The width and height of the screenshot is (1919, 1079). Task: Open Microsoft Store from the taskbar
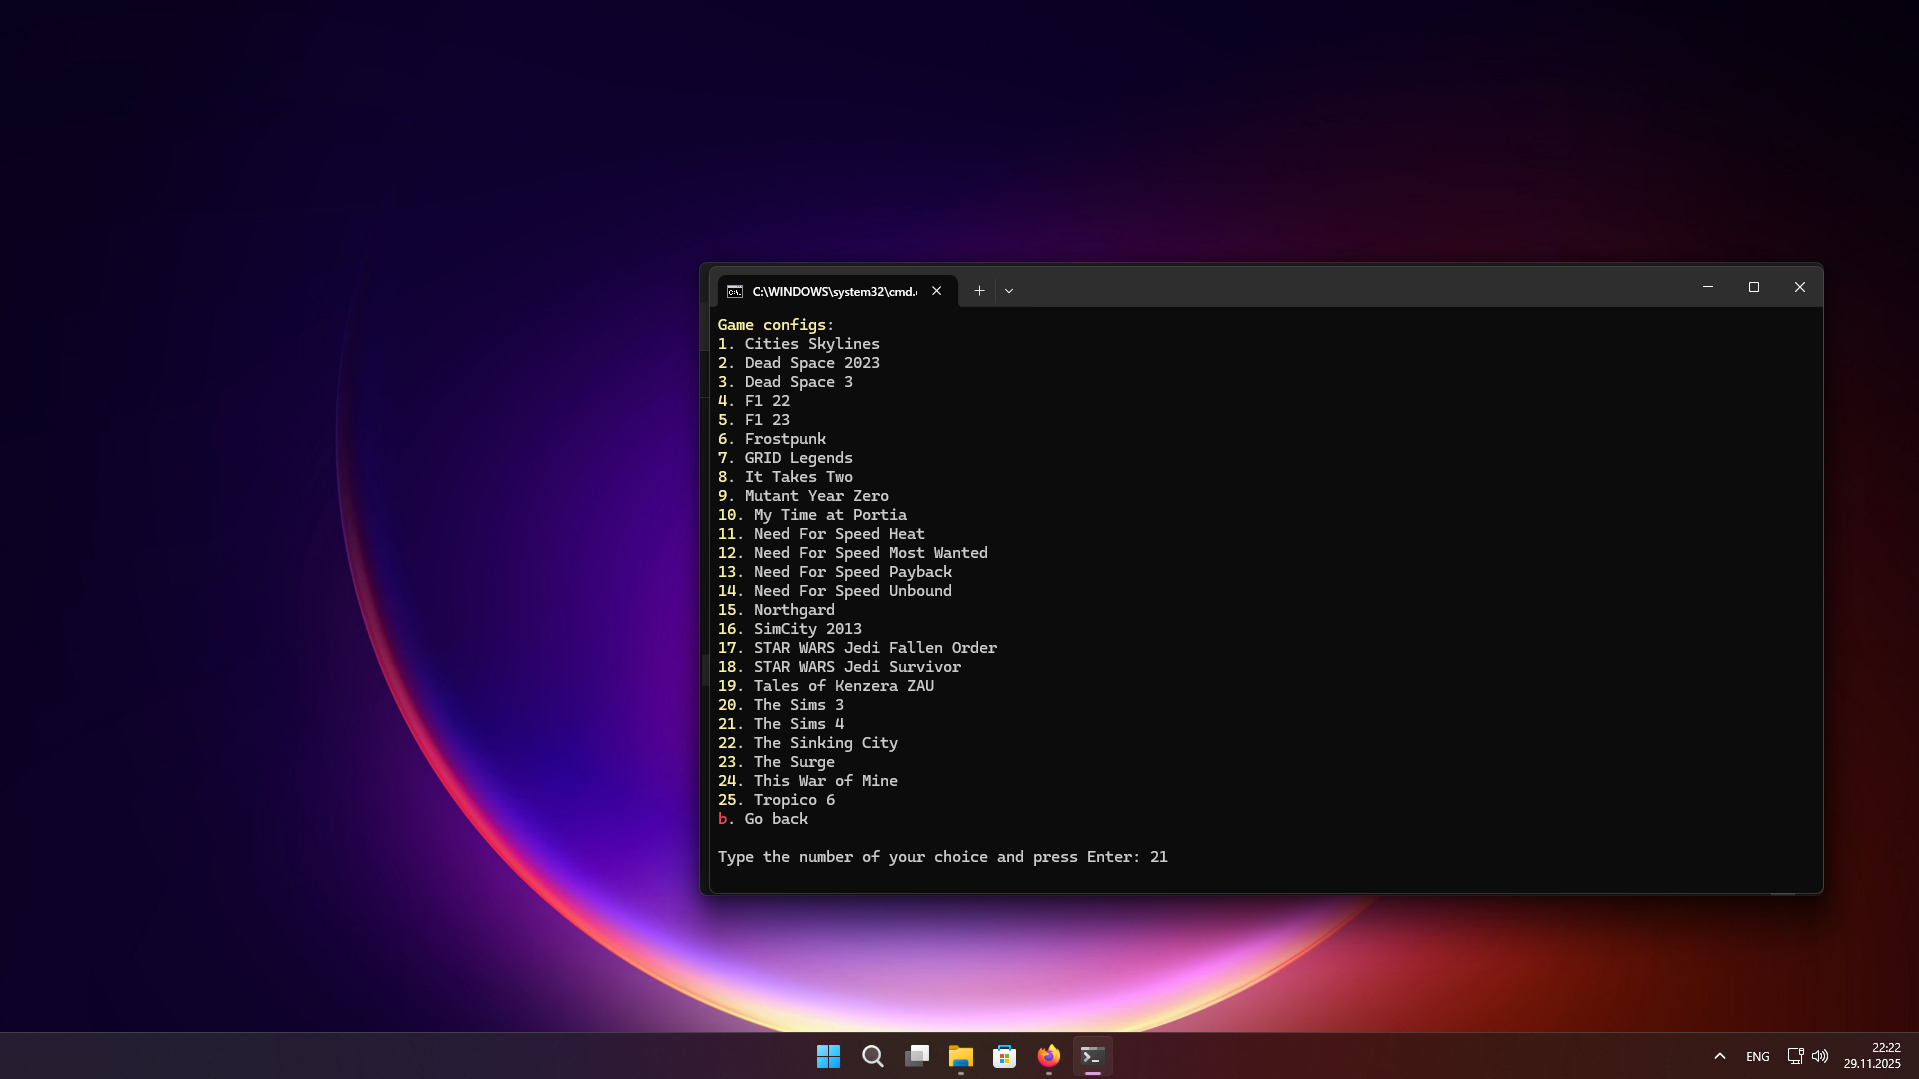click(1004, 1056)
